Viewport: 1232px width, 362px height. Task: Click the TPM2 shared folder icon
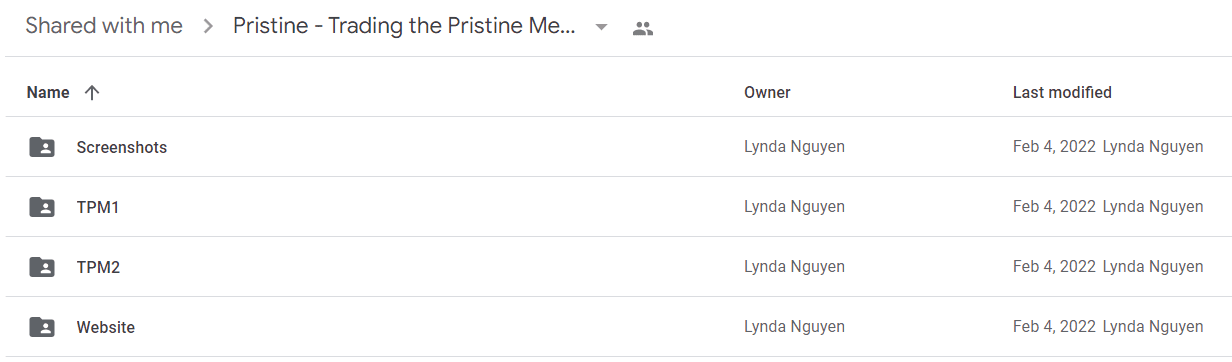coord(42,267)
